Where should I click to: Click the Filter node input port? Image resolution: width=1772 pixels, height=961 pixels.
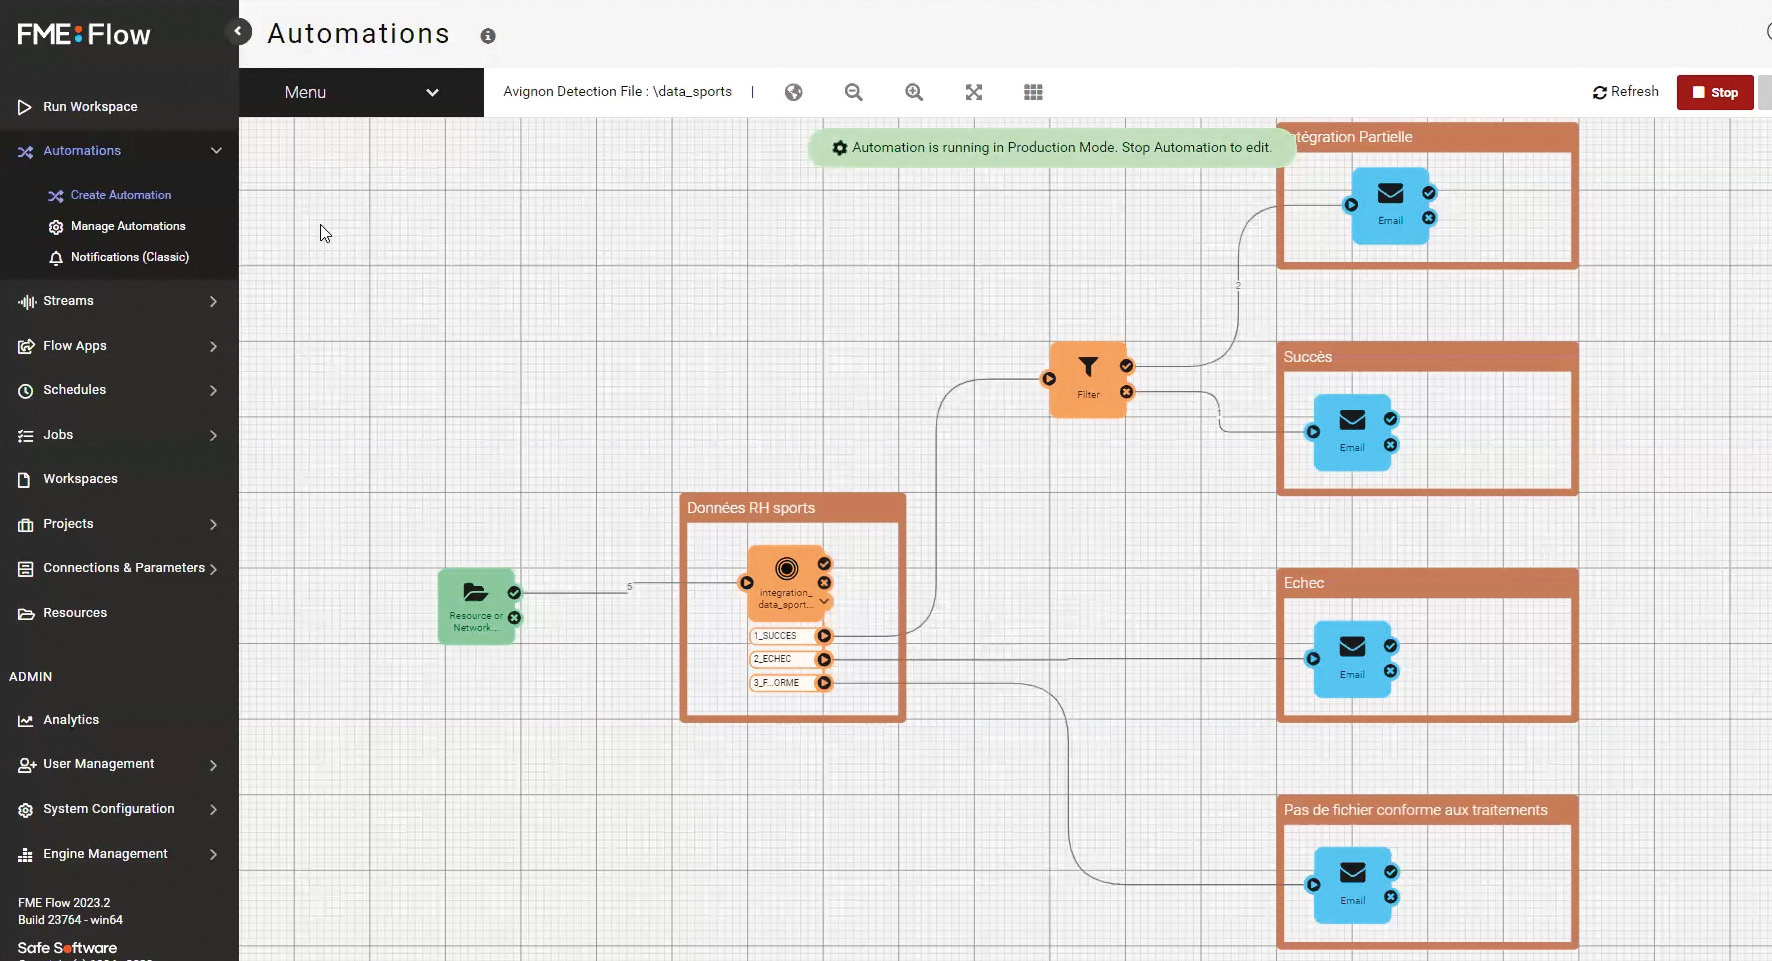pyautogui.click(x=1049, y=379)
